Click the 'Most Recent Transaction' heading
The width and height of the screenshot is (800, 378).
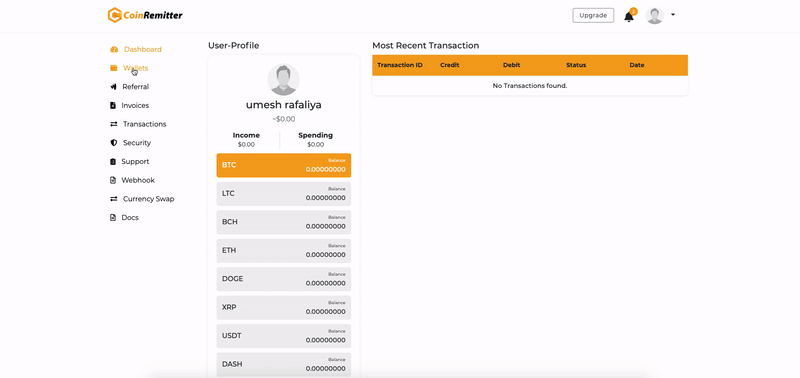click(x=426, y=45)
